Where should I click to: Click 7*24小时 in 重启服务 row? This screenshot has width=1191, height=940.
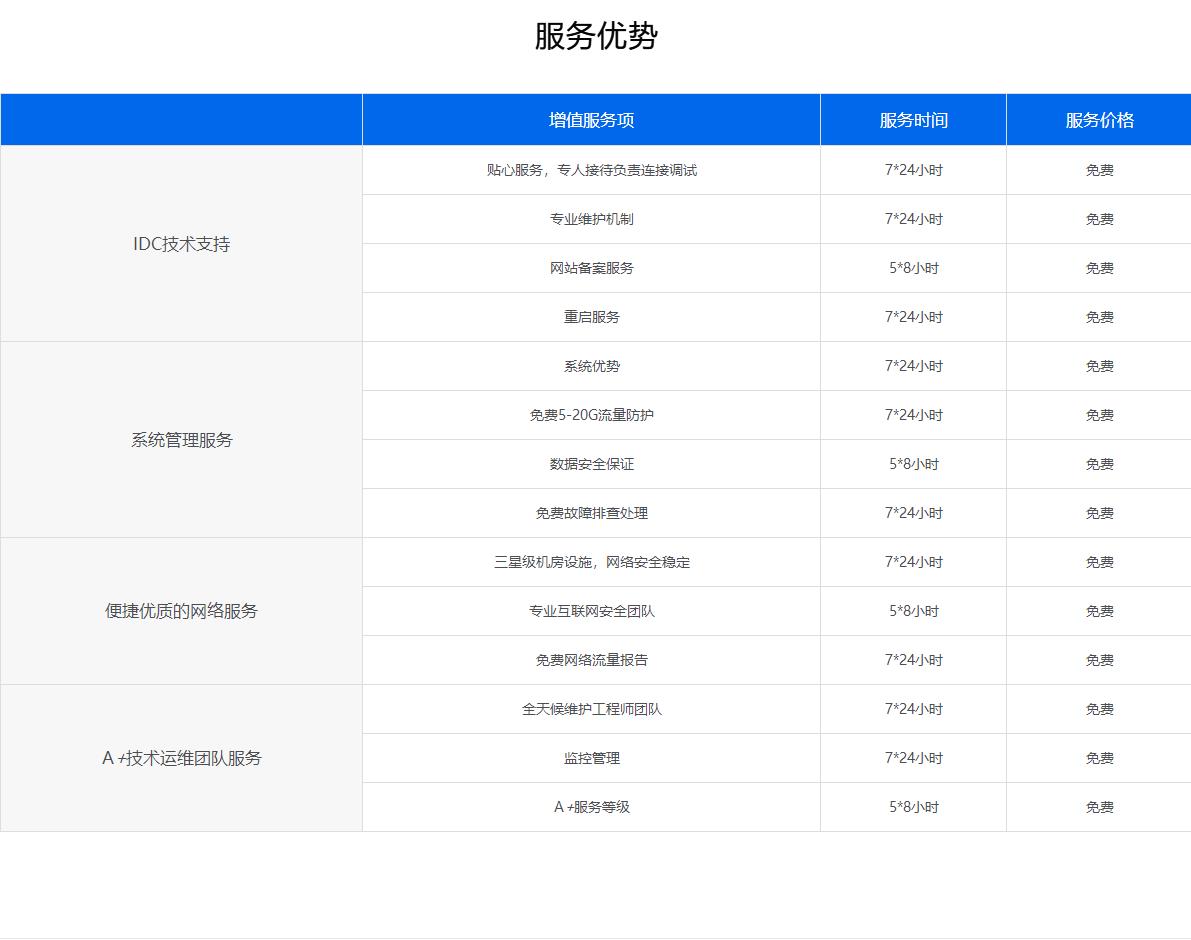[914, 317]
